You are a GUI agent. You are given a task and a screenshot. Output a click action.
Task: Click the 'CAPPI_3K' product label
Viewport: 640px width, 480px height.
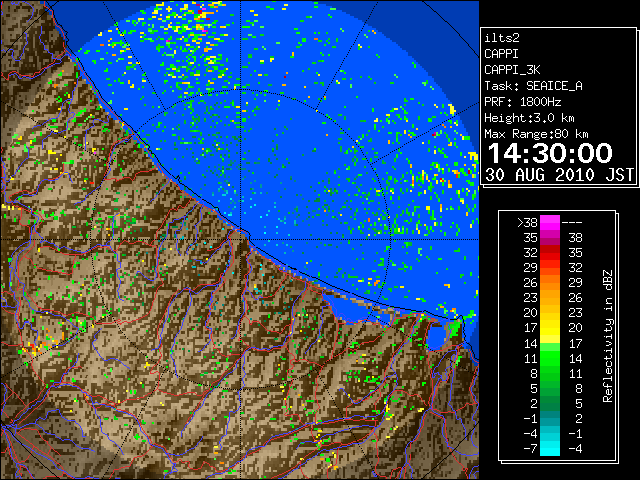512,70
